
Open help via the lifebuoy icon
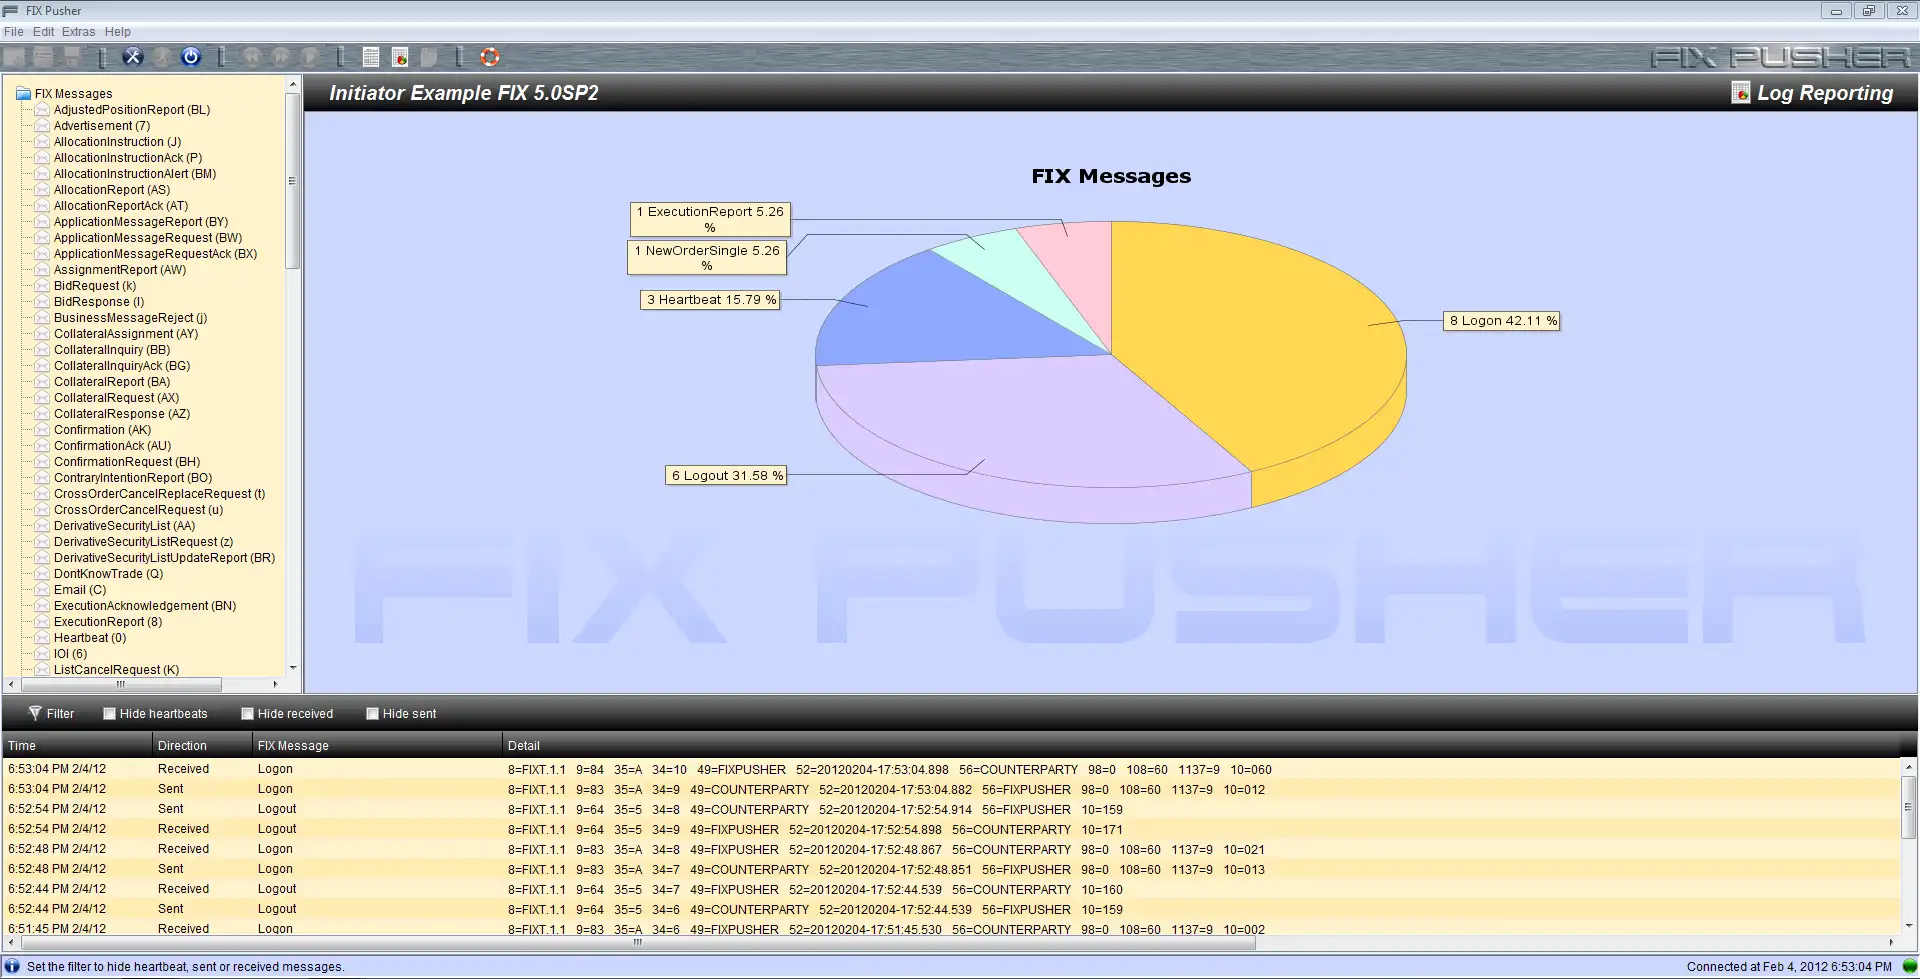(490, 57)
